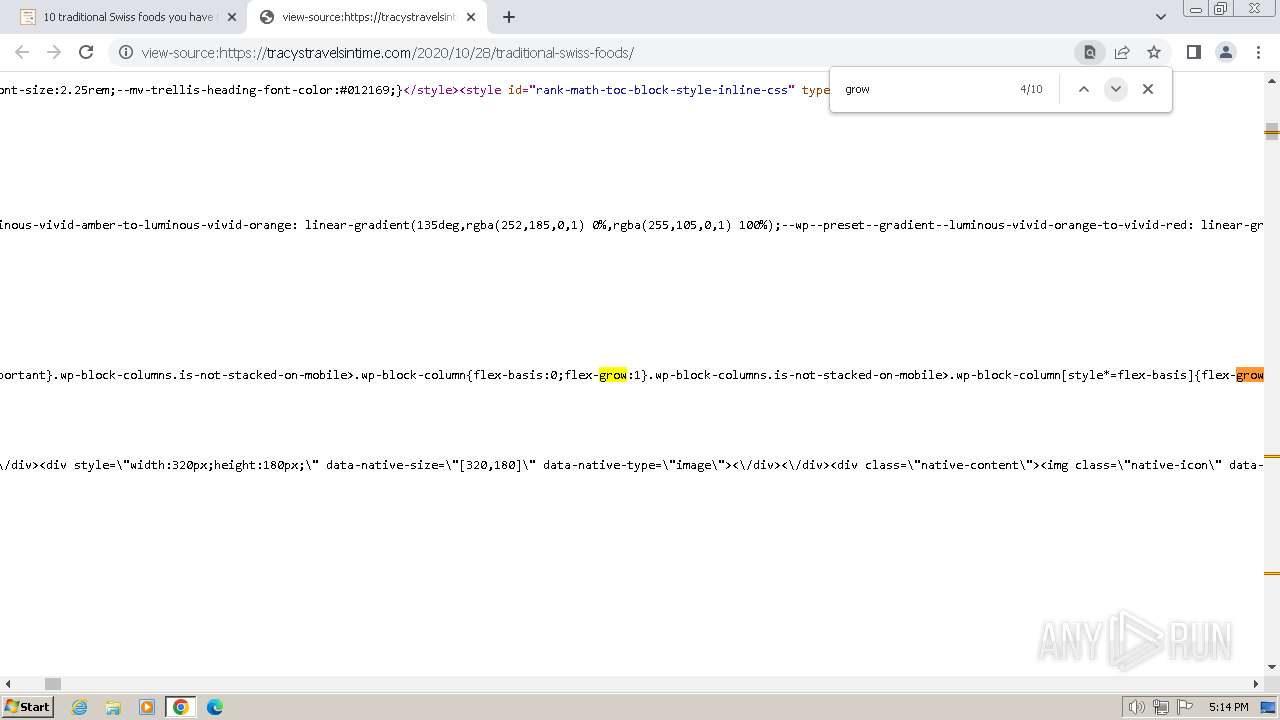Click vertical scrollbar down arrow
The height and width of the screenshot is (720, 1280).
tap(1272, 667)
